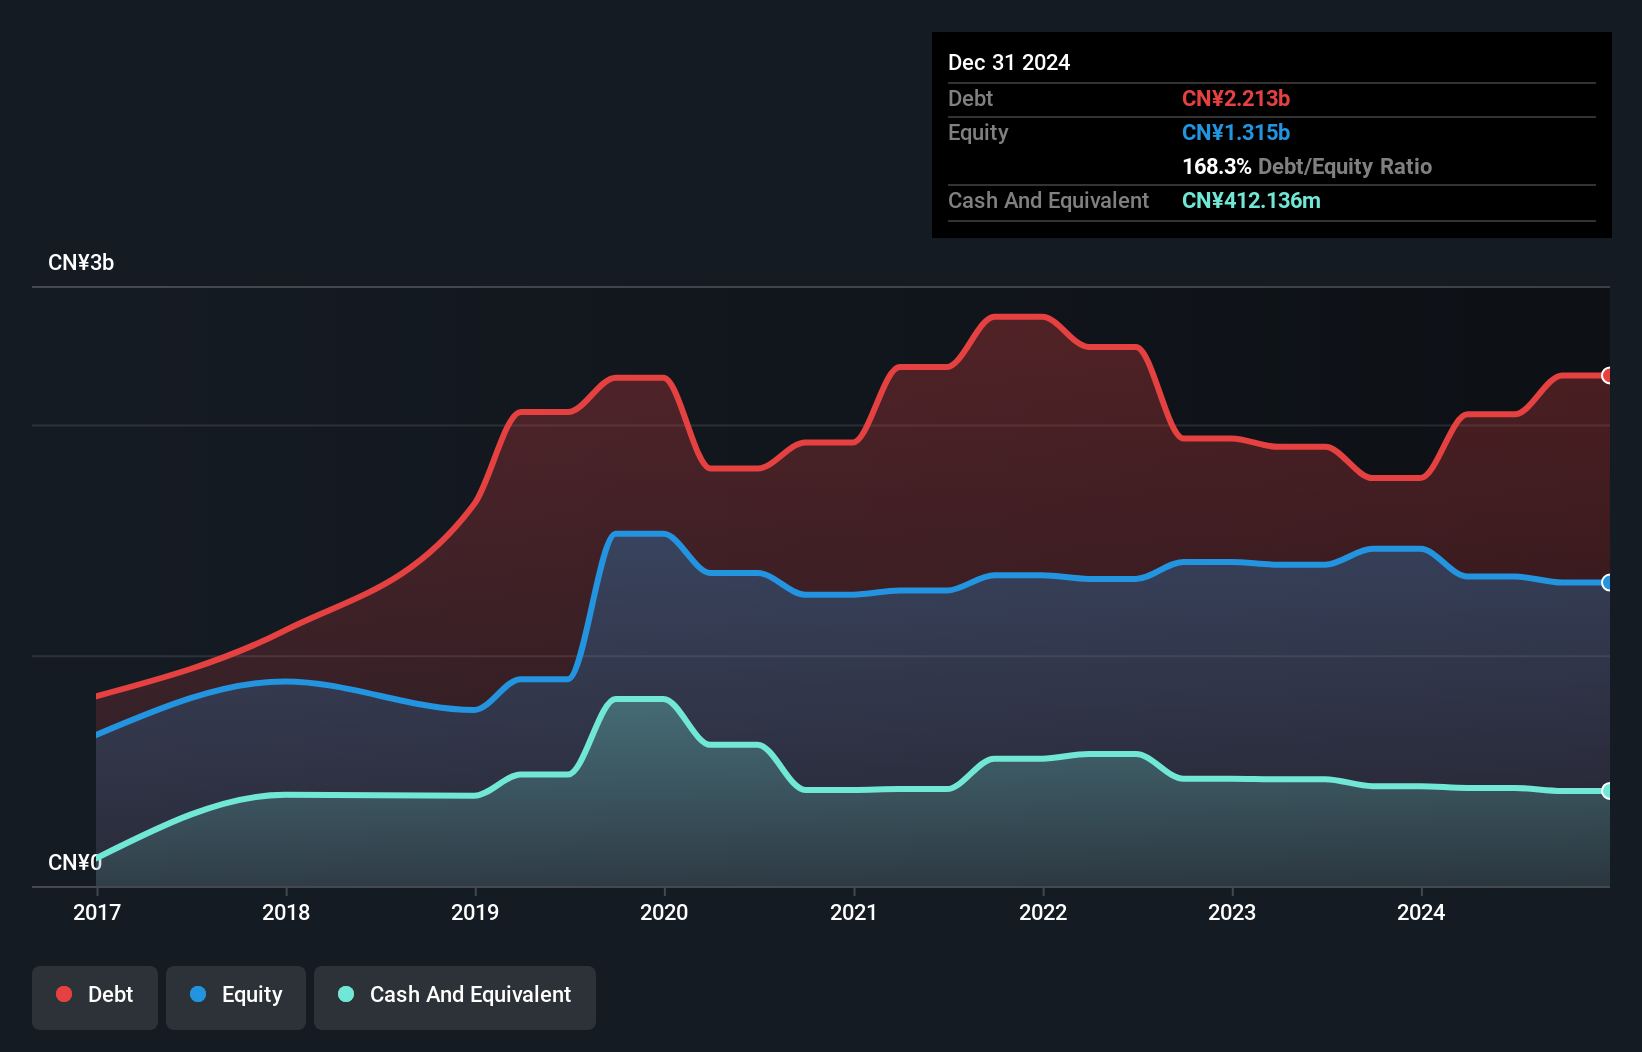The width and height of the screenshot is (1642, 1052).
Task: Click the blue Equity endpoint marker
Action: tap(1607, 583)
